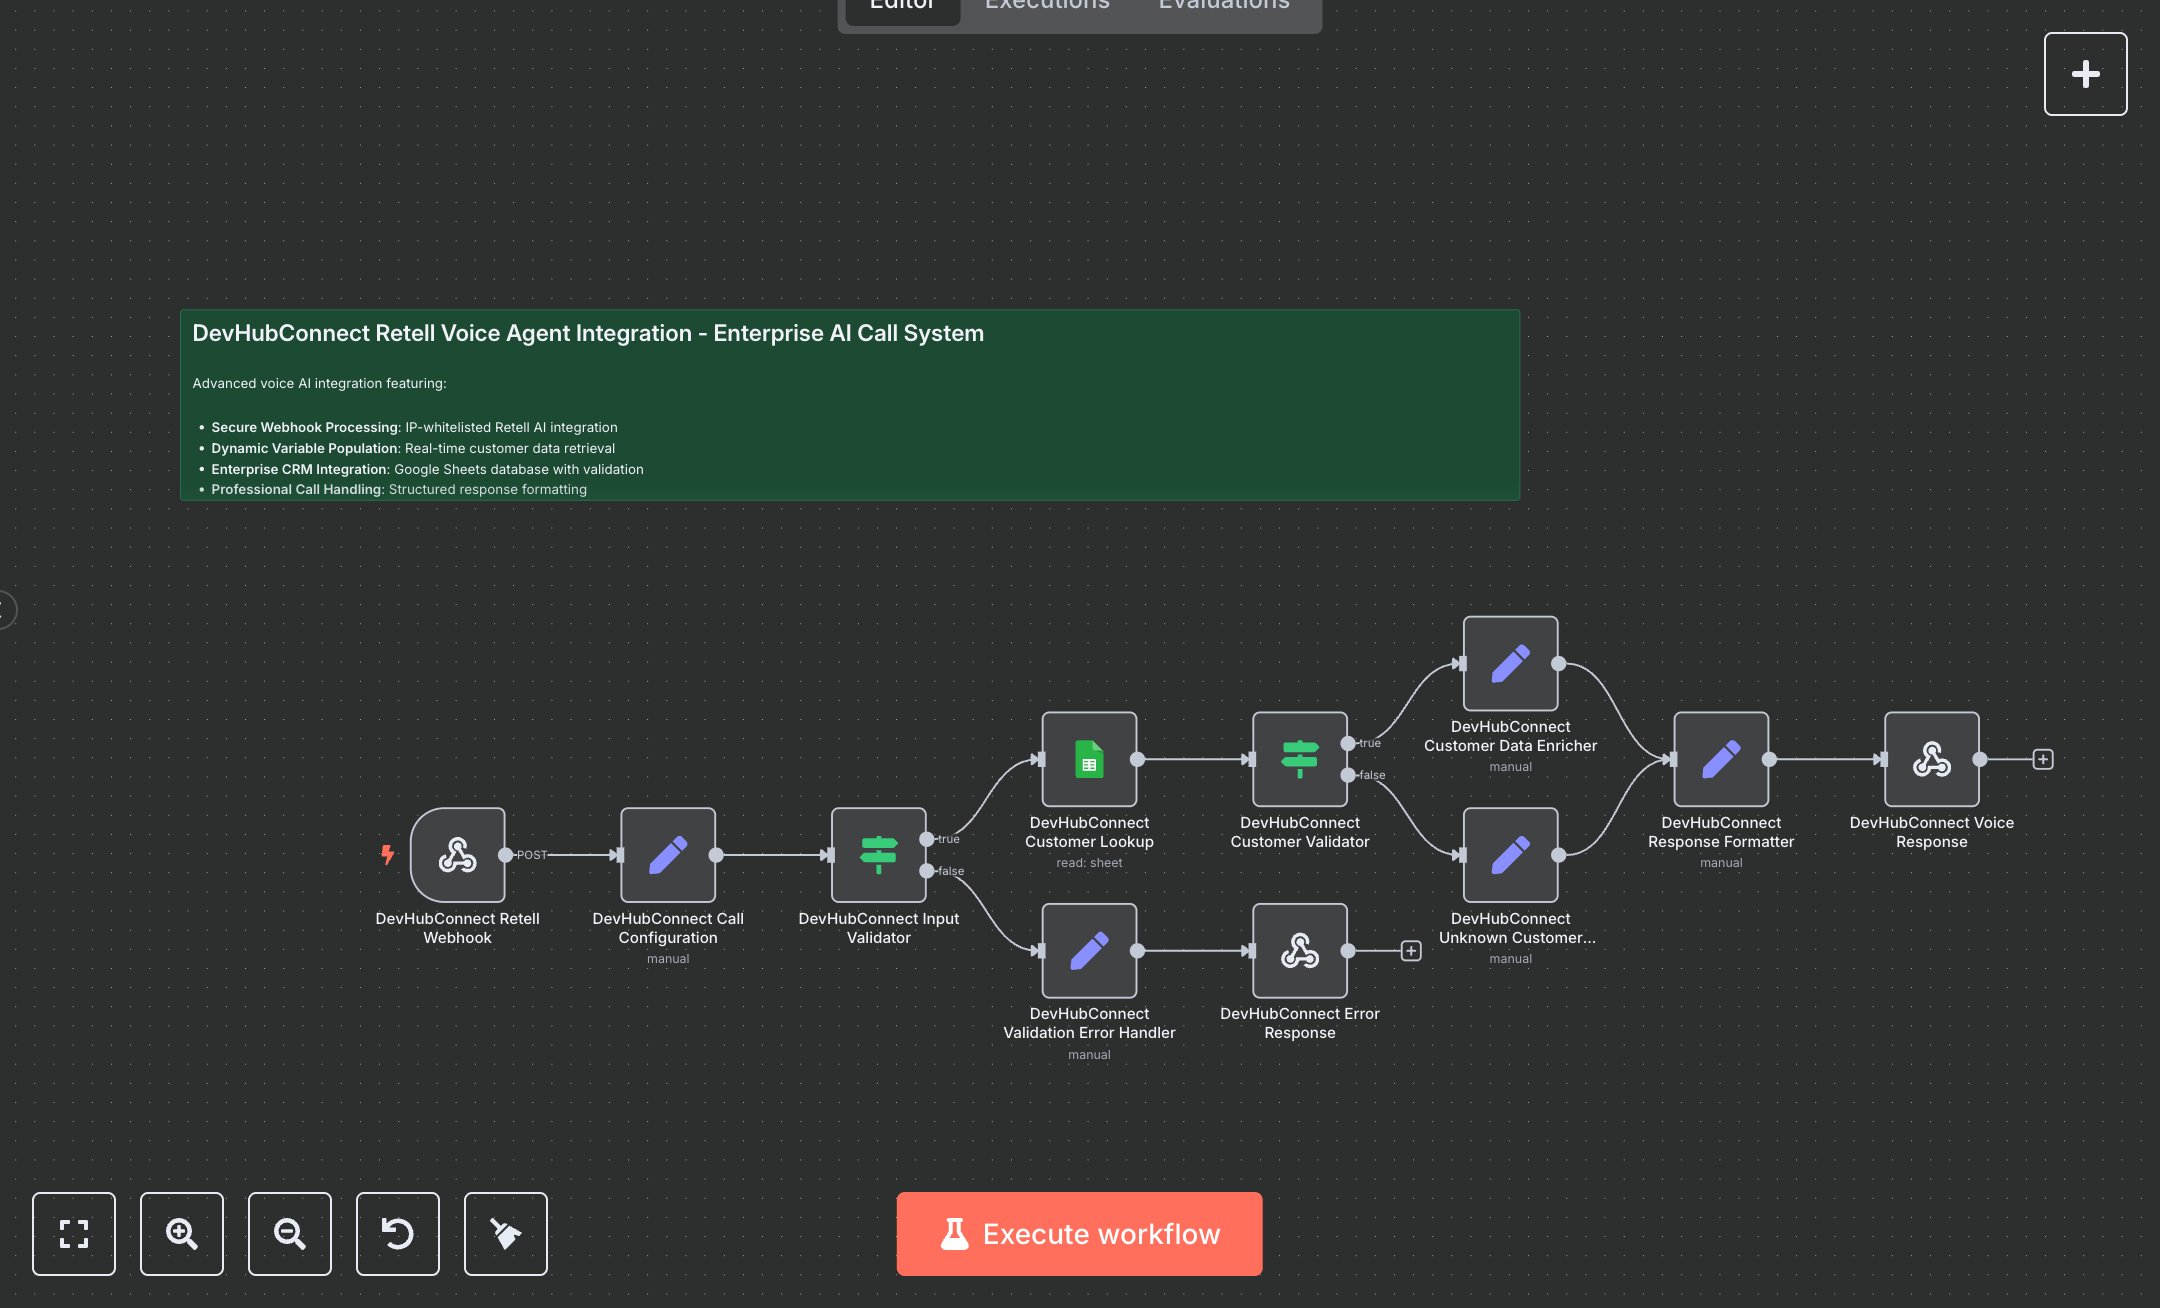Open the Customer Lookup Google Sheets node
The height and width of the screenshot is (1308, 2160).
[x=1088, y=760]
